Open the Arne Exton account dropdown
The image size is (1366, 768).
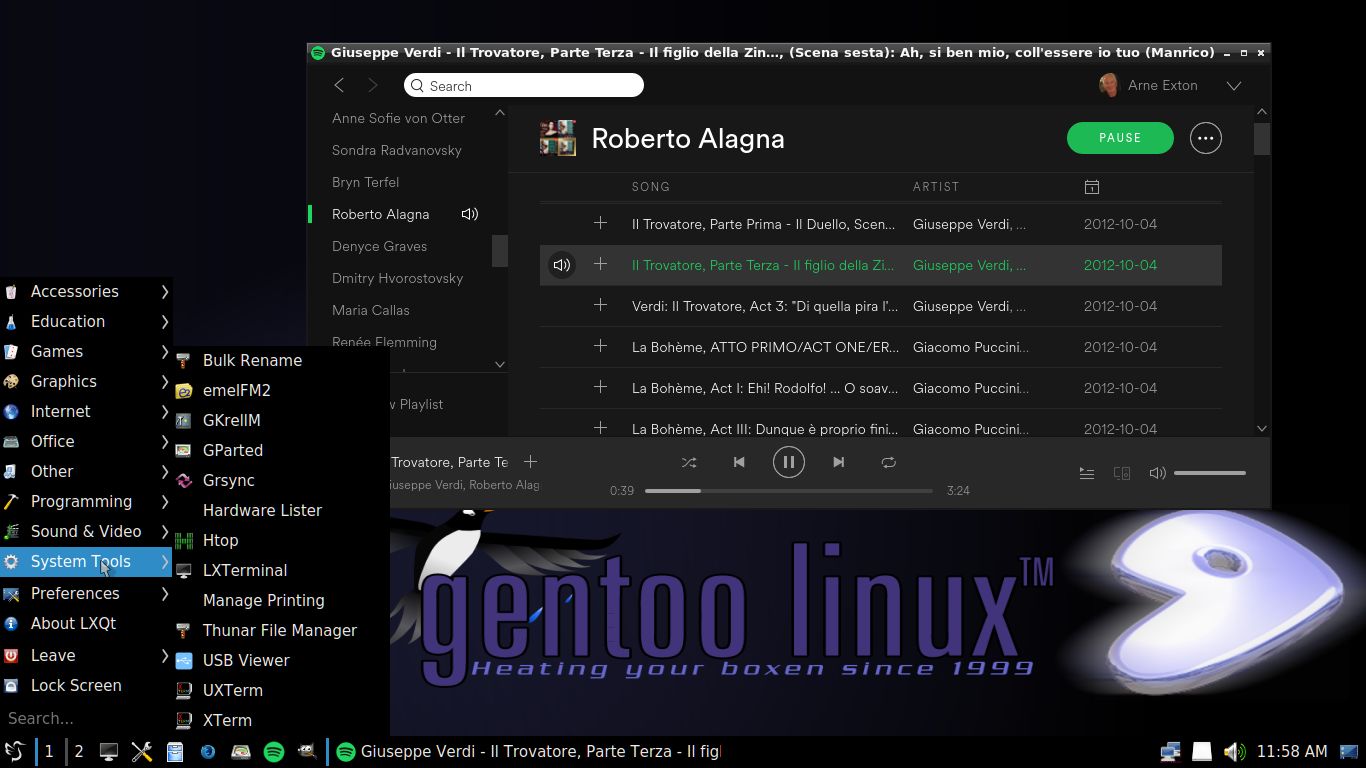[1233, 86]
